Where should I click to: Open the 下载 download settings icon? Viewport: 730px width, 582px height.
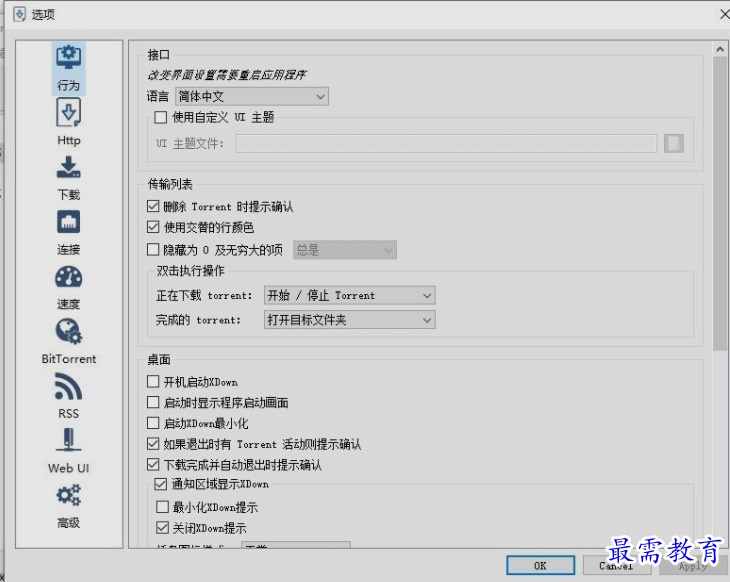68,168
